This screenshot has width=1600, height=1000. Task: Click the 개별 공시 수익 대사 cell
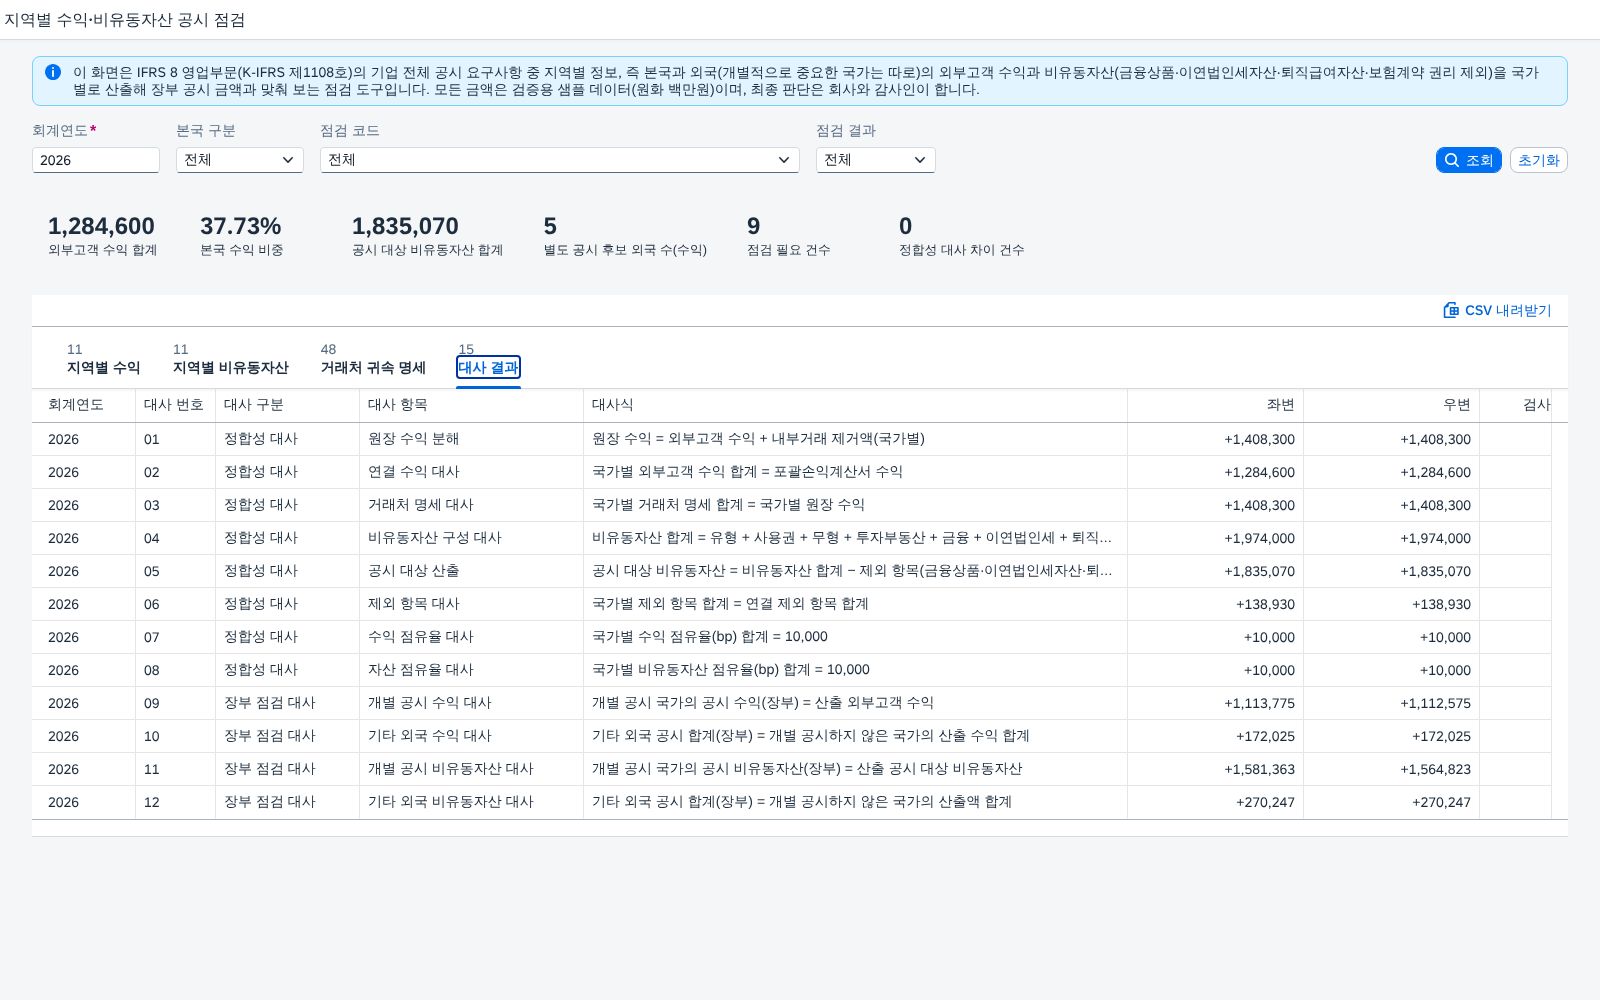point(471,703)
